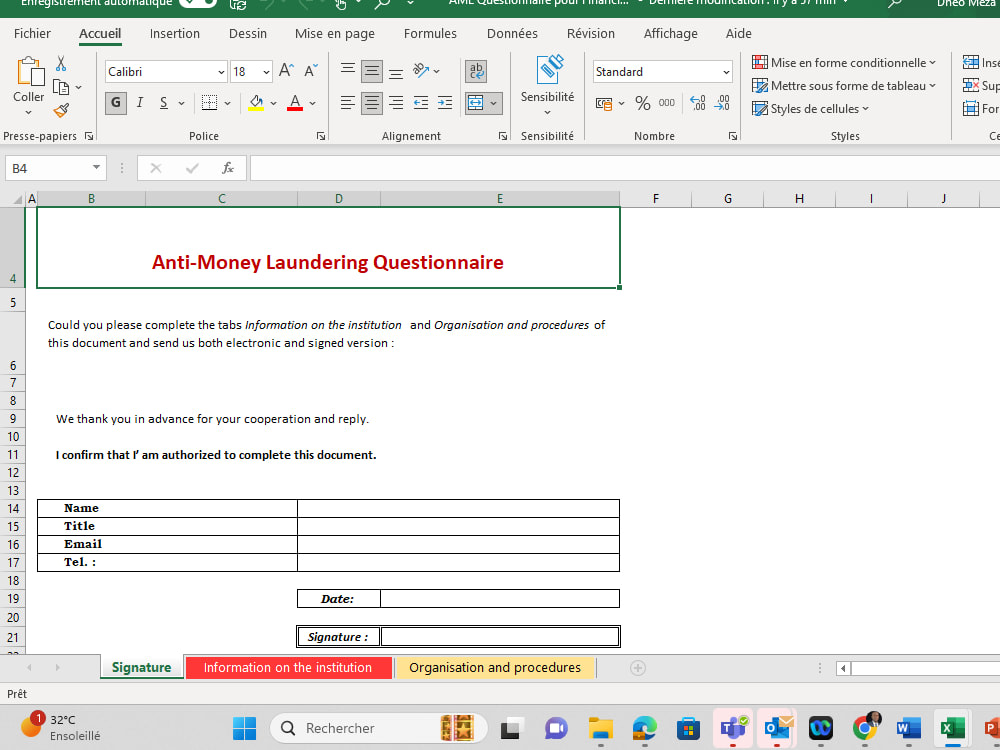
Task: Toggle bold with the G button
Action: tap(115, 103)
